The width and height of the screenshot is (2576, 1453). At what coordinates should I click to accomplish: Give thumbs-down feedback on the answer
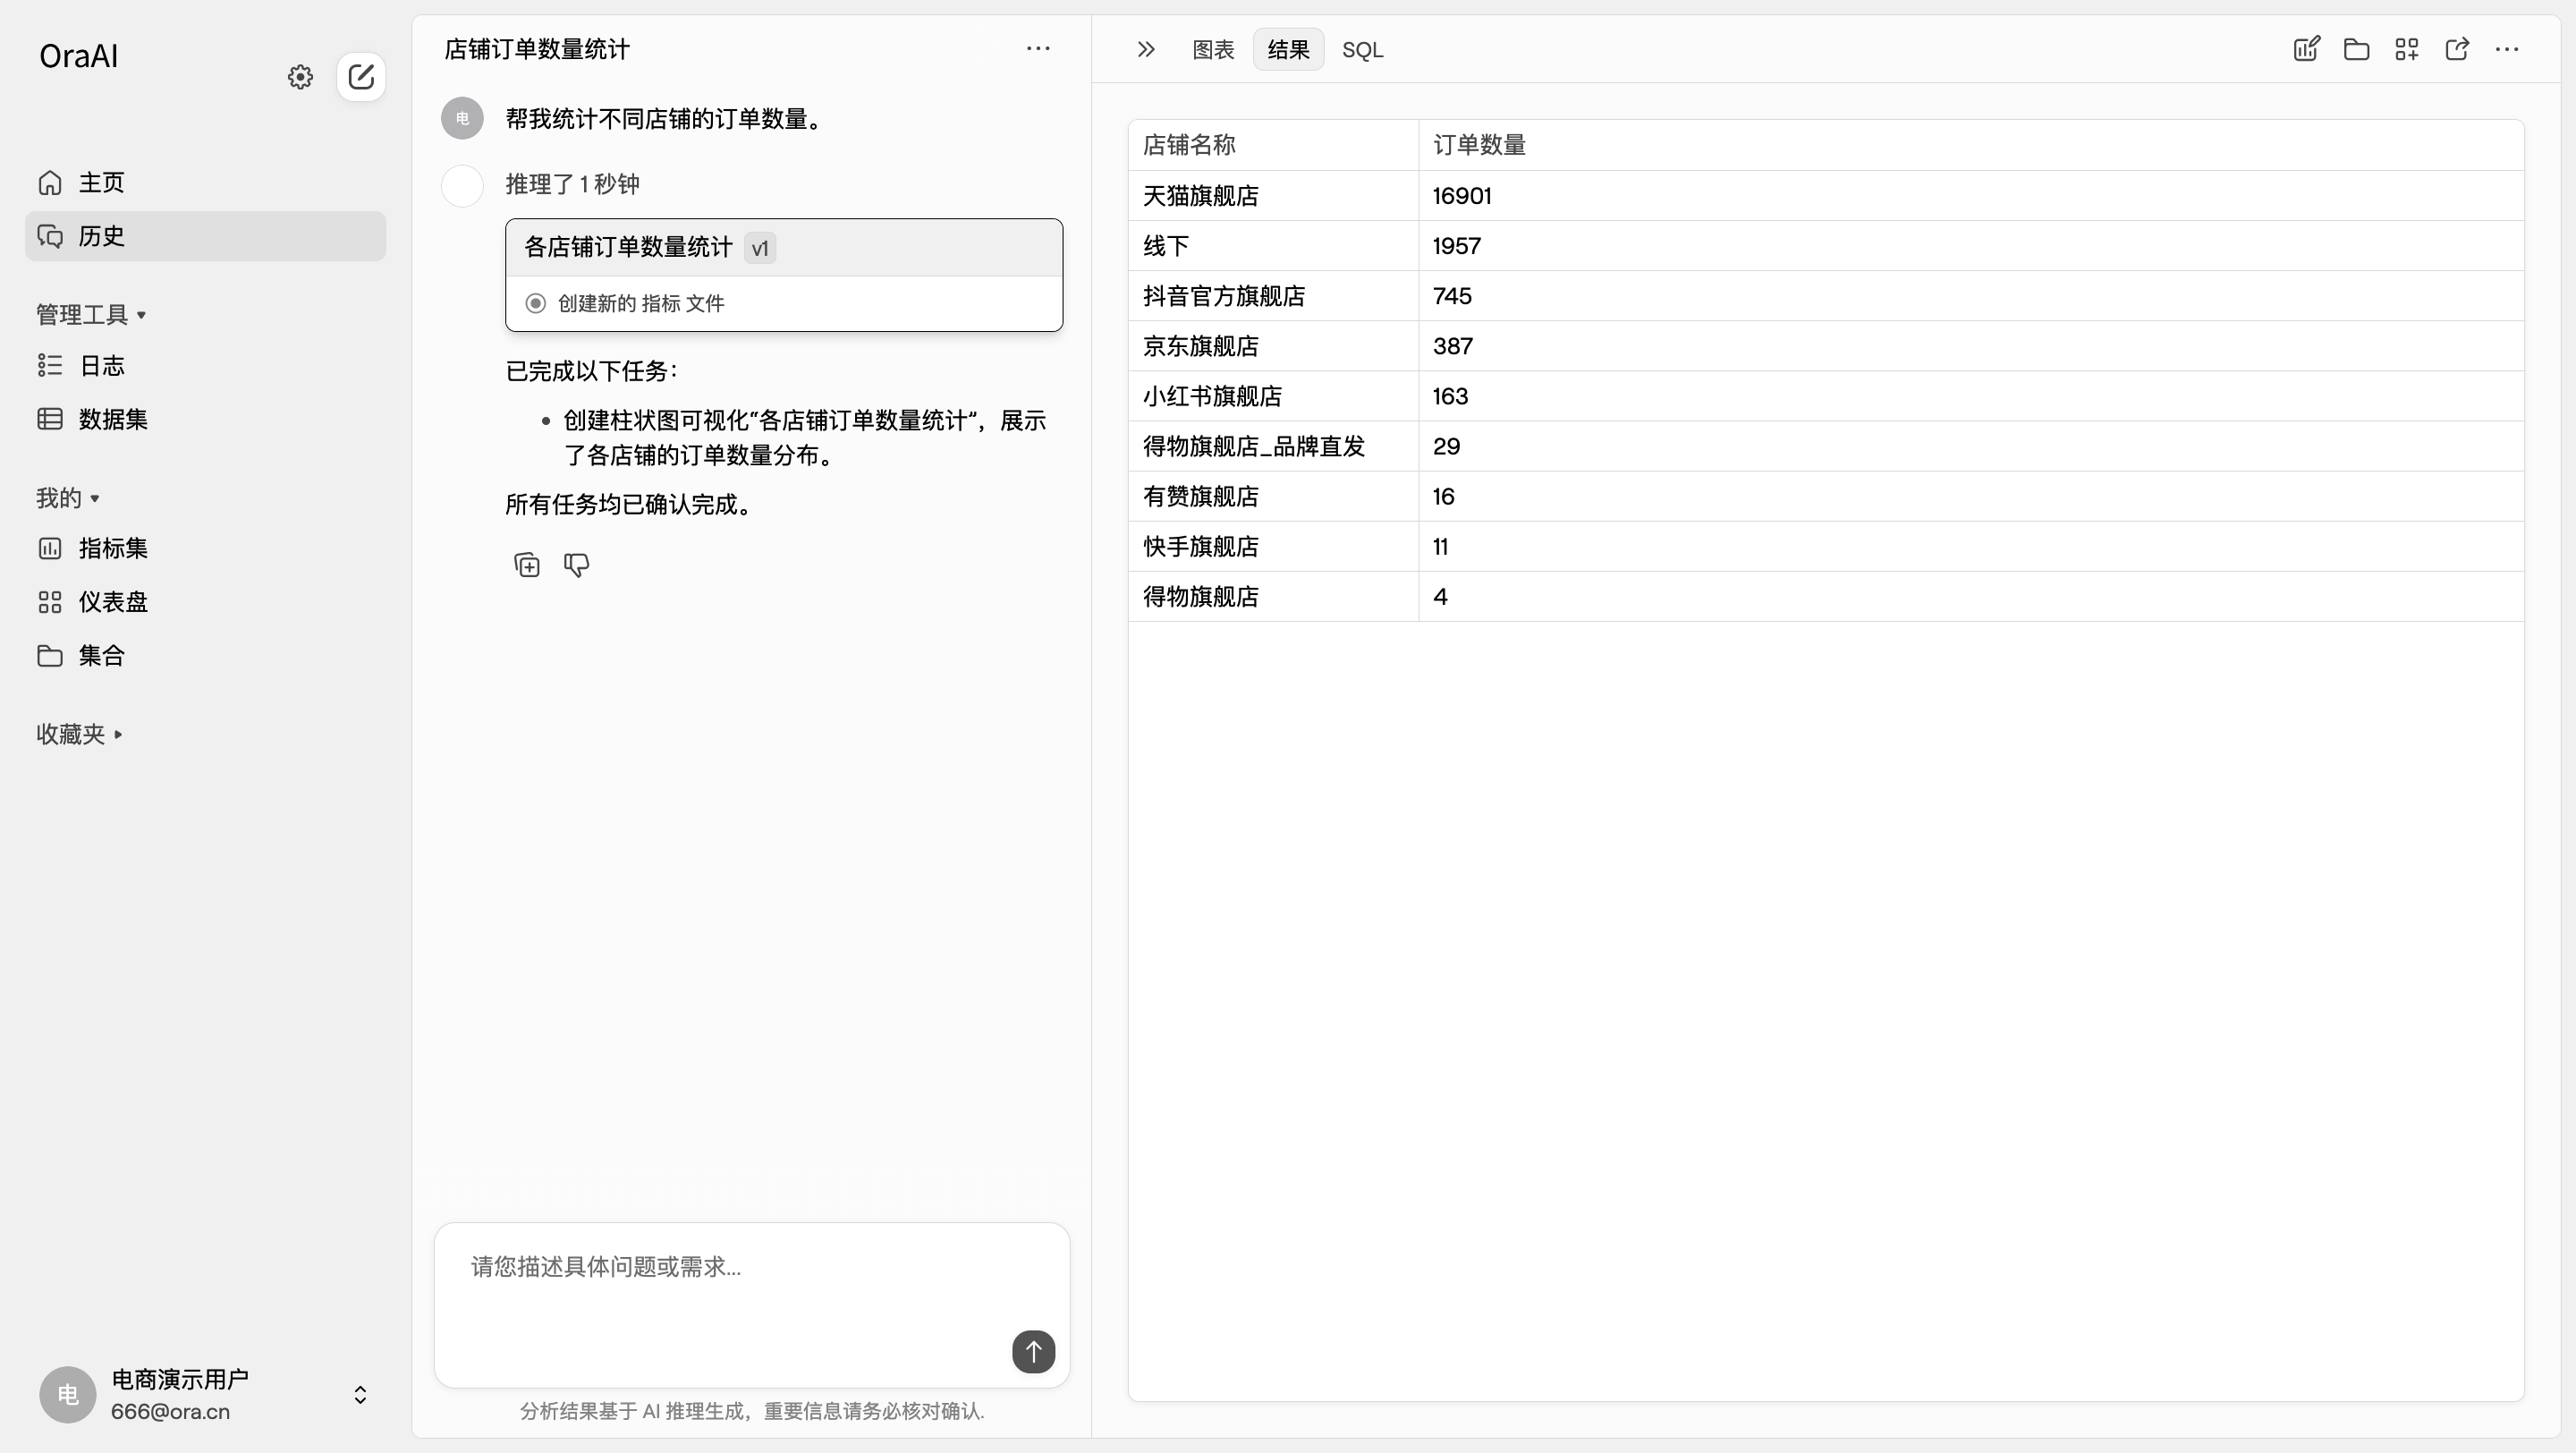coord(576,565)
